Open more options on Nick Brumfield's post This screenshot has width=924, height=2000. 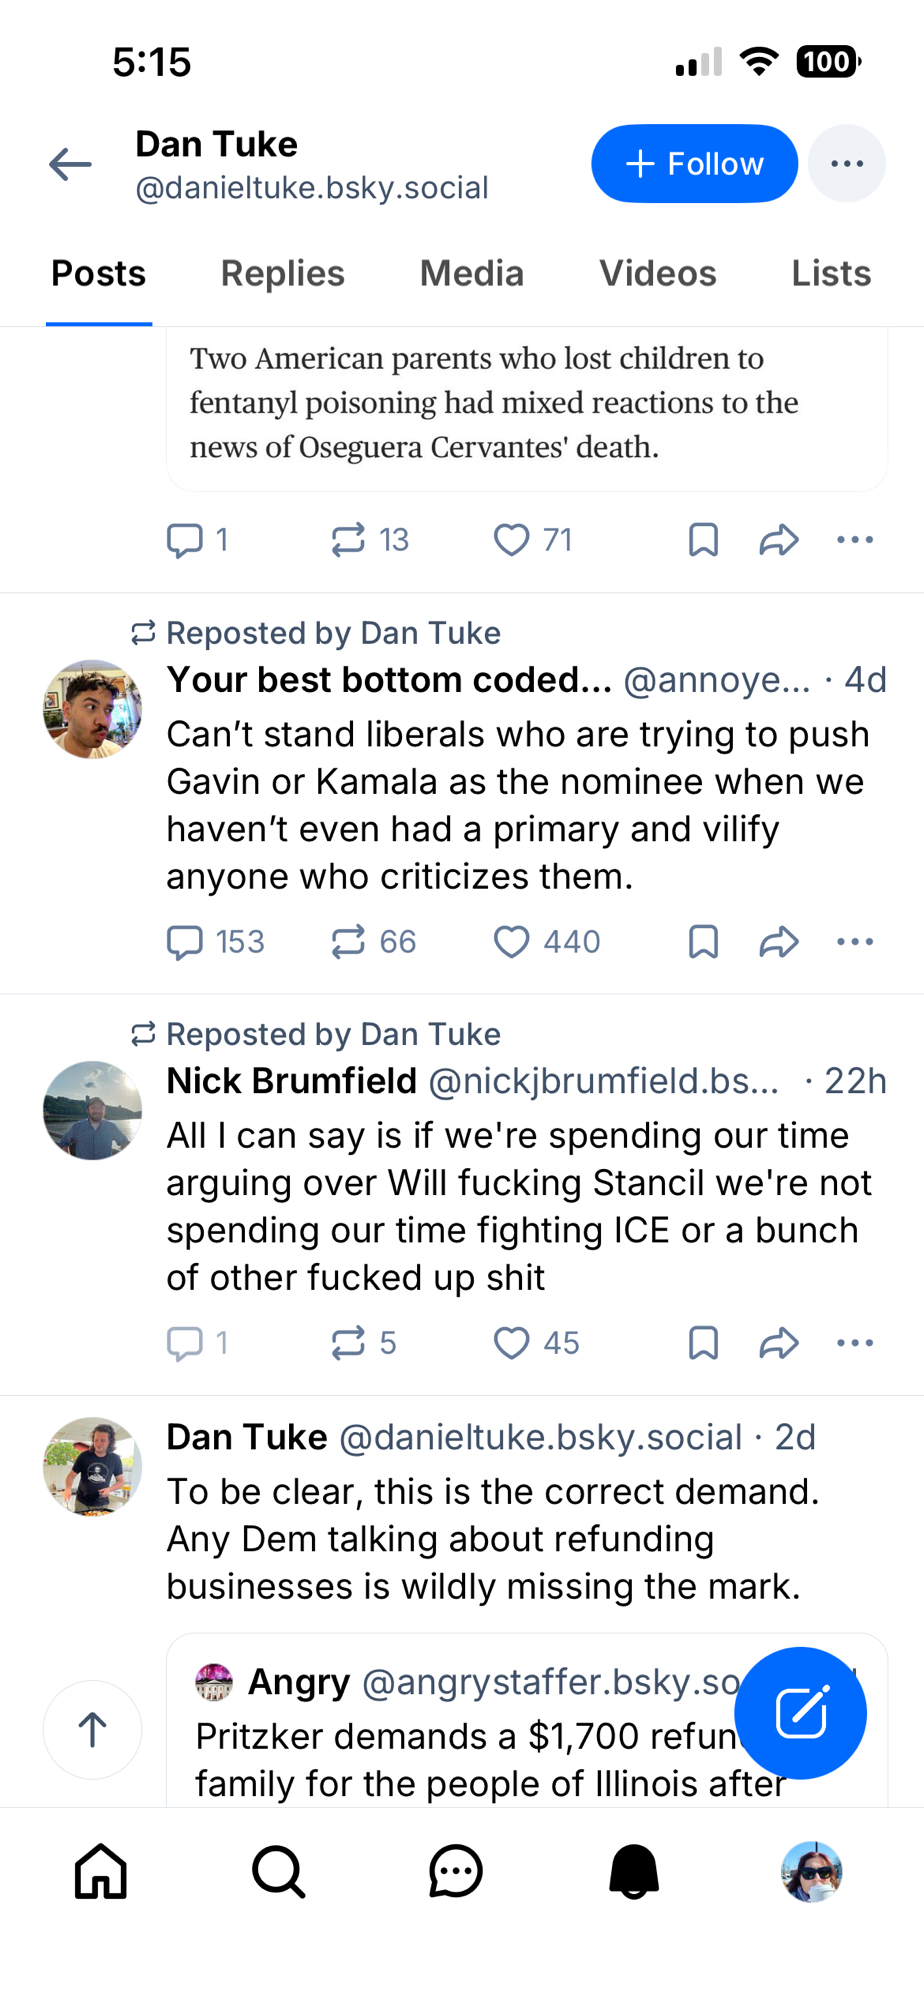(855, 1343)
